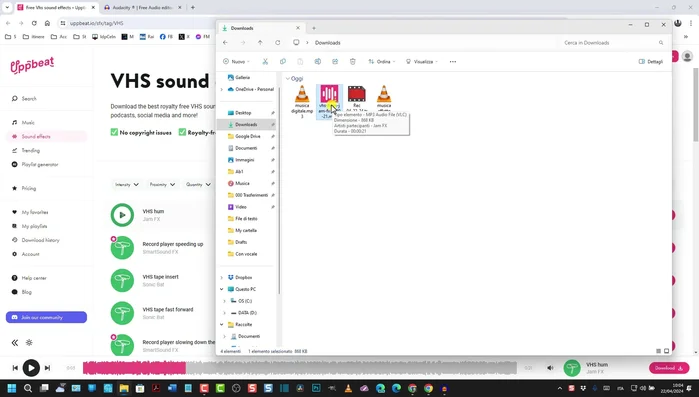This screenshot has width=699, height=397.
Task: Click the volume speaker icon in player
Action: [550, 368]
